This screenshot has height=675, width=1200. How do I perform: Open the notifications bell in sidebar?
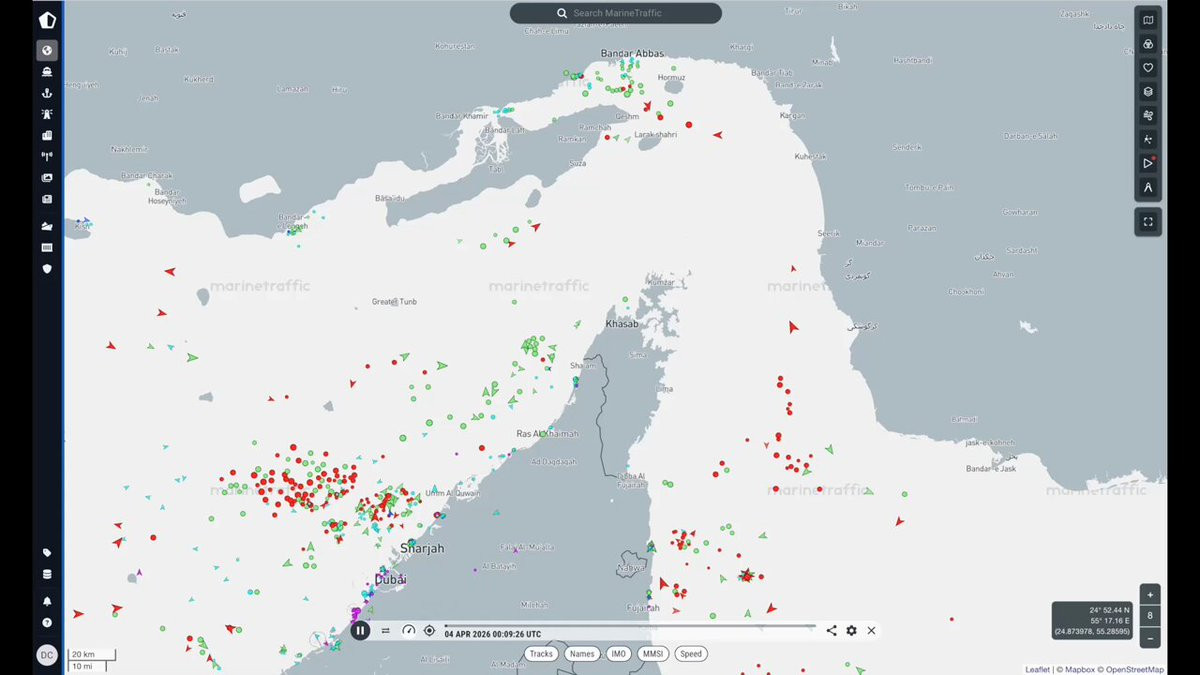[47, 601]
